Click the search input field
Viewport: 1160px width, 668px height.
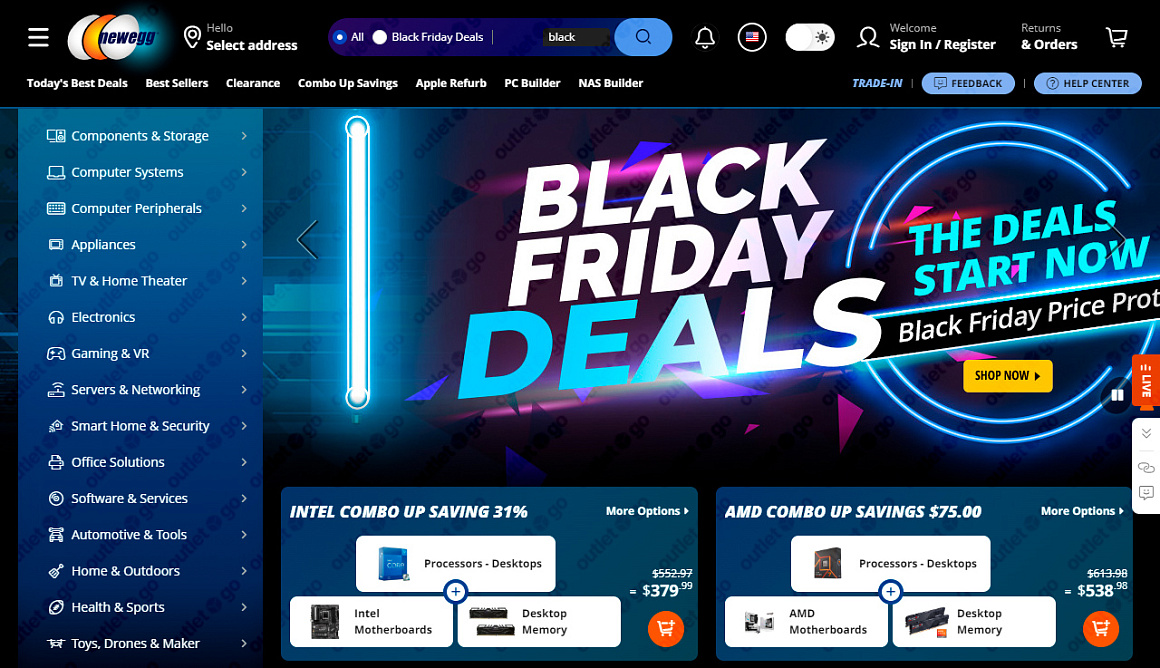[x=577, y=37]
